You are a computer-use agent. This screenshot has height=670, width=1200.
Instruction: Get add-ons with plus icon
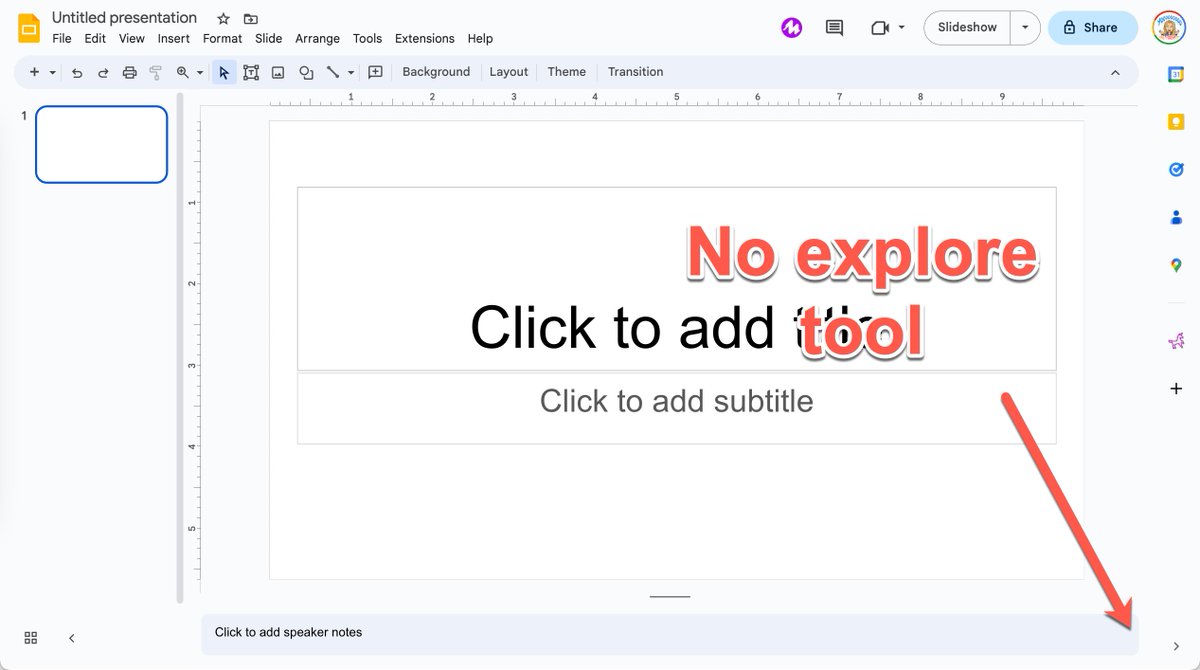click(x=1176, y=388)
